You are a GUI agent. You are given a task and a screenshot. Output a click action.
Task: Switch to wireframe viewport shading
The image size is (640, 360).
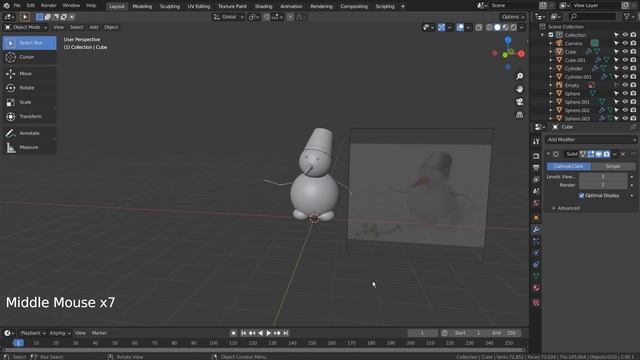pos(489,27)
